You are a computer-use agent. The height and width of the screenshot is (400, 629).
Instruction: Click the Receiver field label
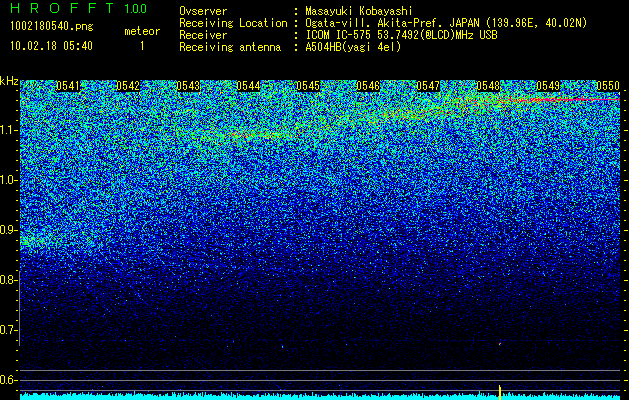pos(203,35)
